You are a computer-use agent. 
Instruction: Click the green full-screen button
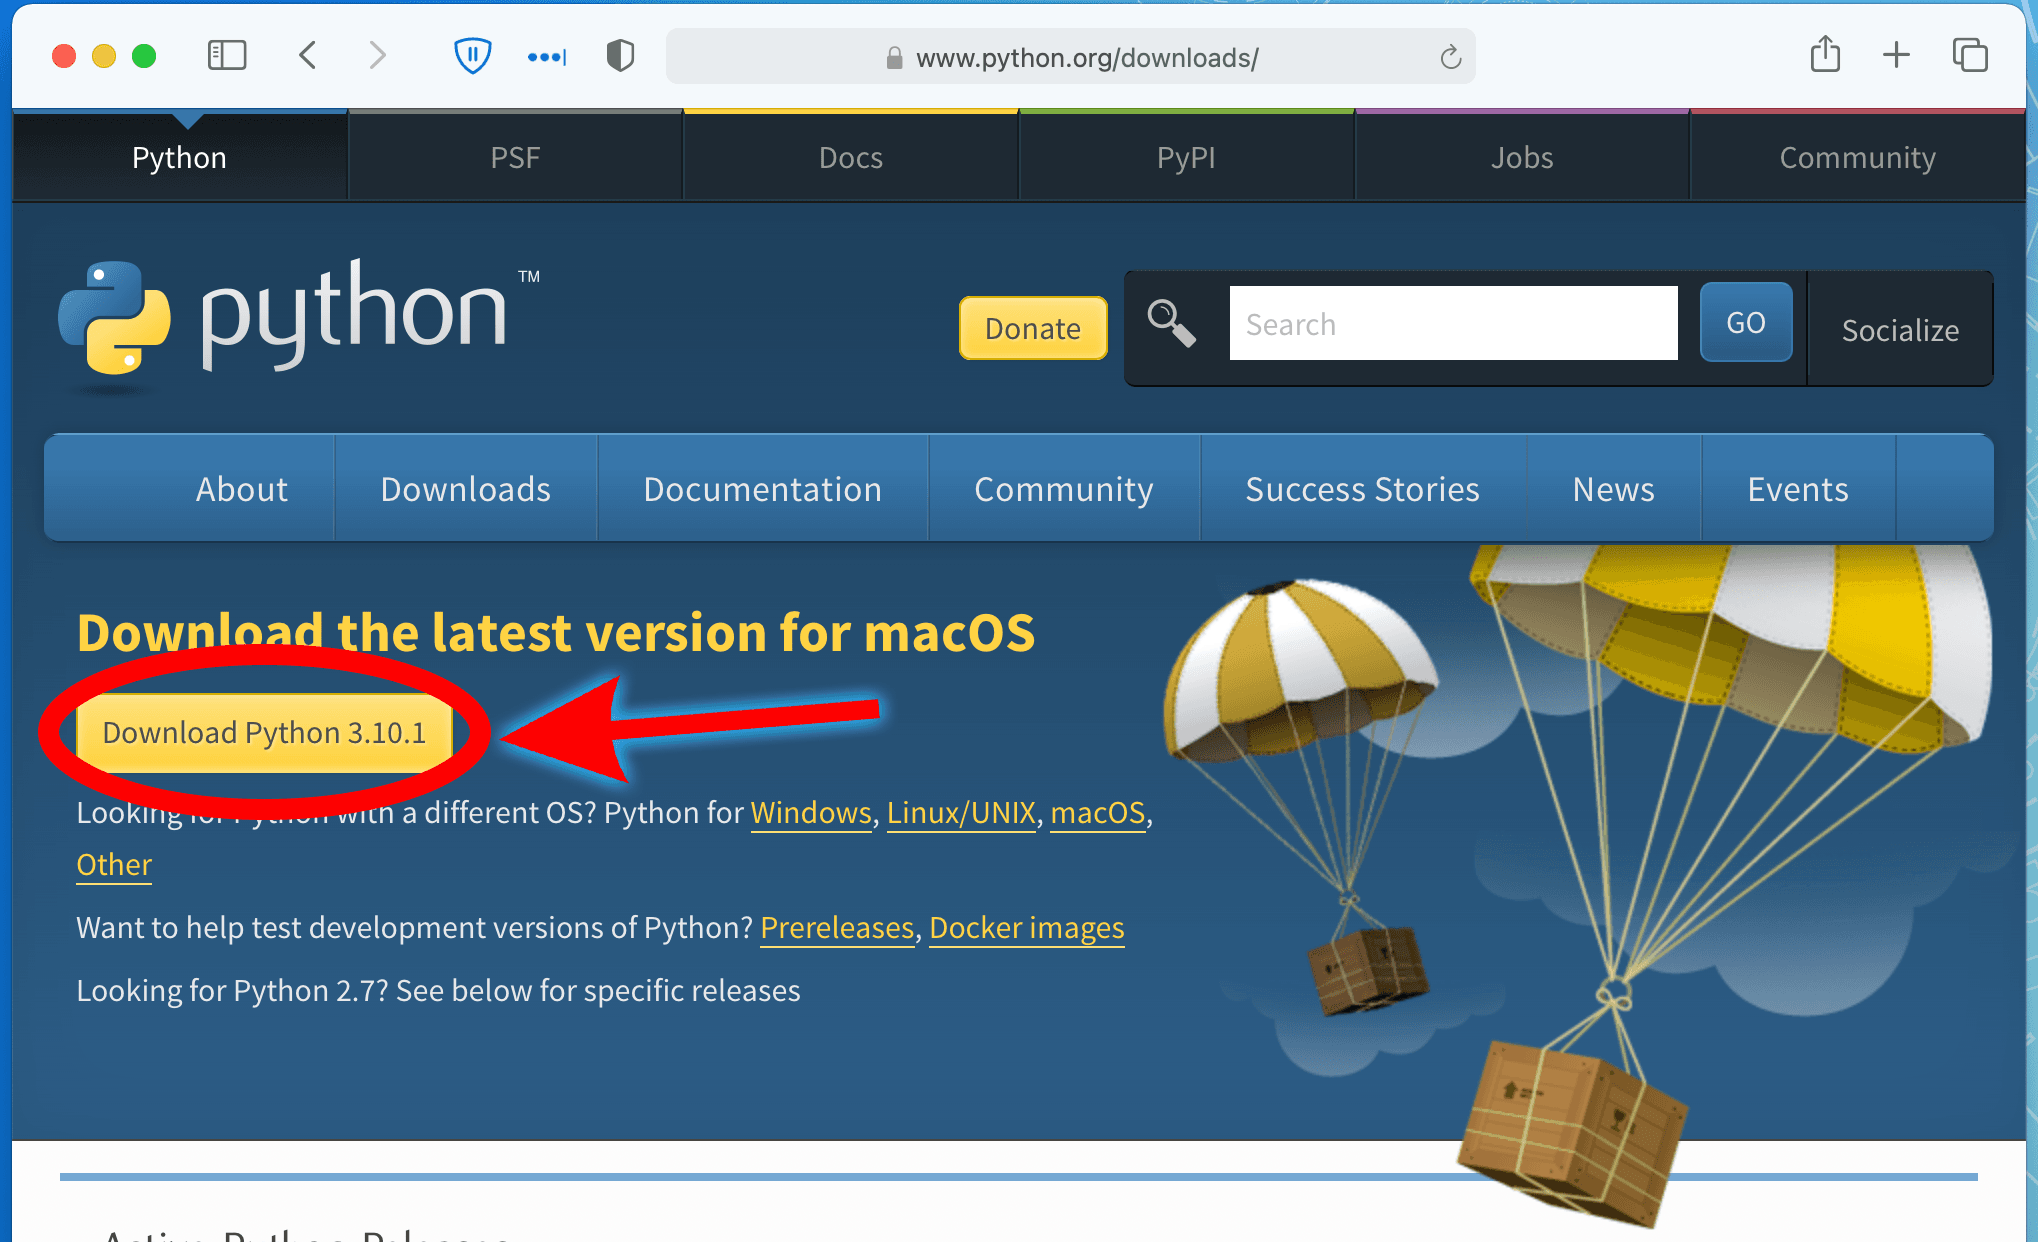click(x=144, y=56)
